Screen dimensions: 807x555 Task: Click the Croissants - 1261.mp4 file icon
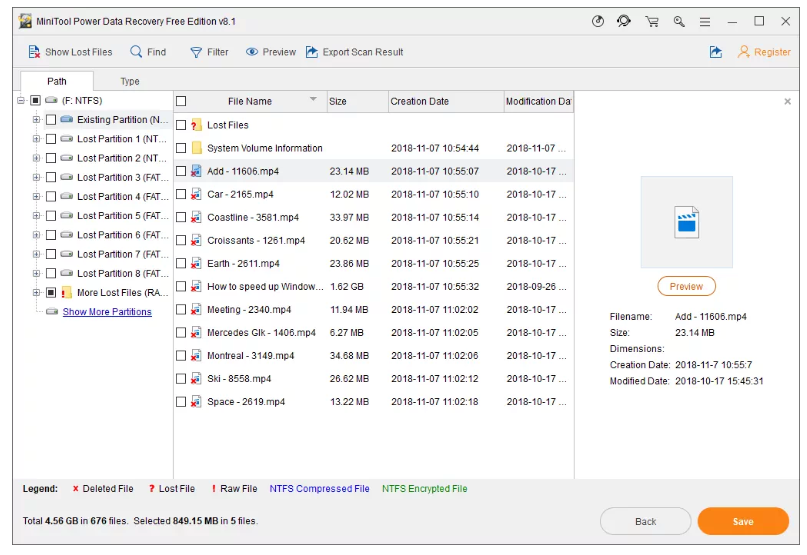tap(196, 240)
